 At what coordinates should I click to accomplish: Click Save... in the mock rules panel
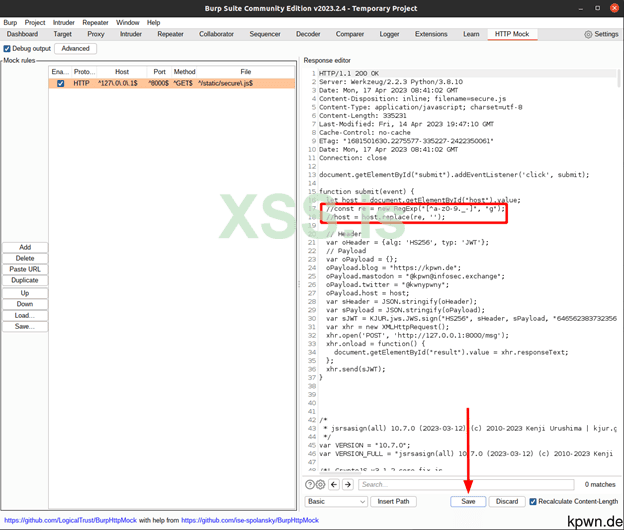(25, 326)
